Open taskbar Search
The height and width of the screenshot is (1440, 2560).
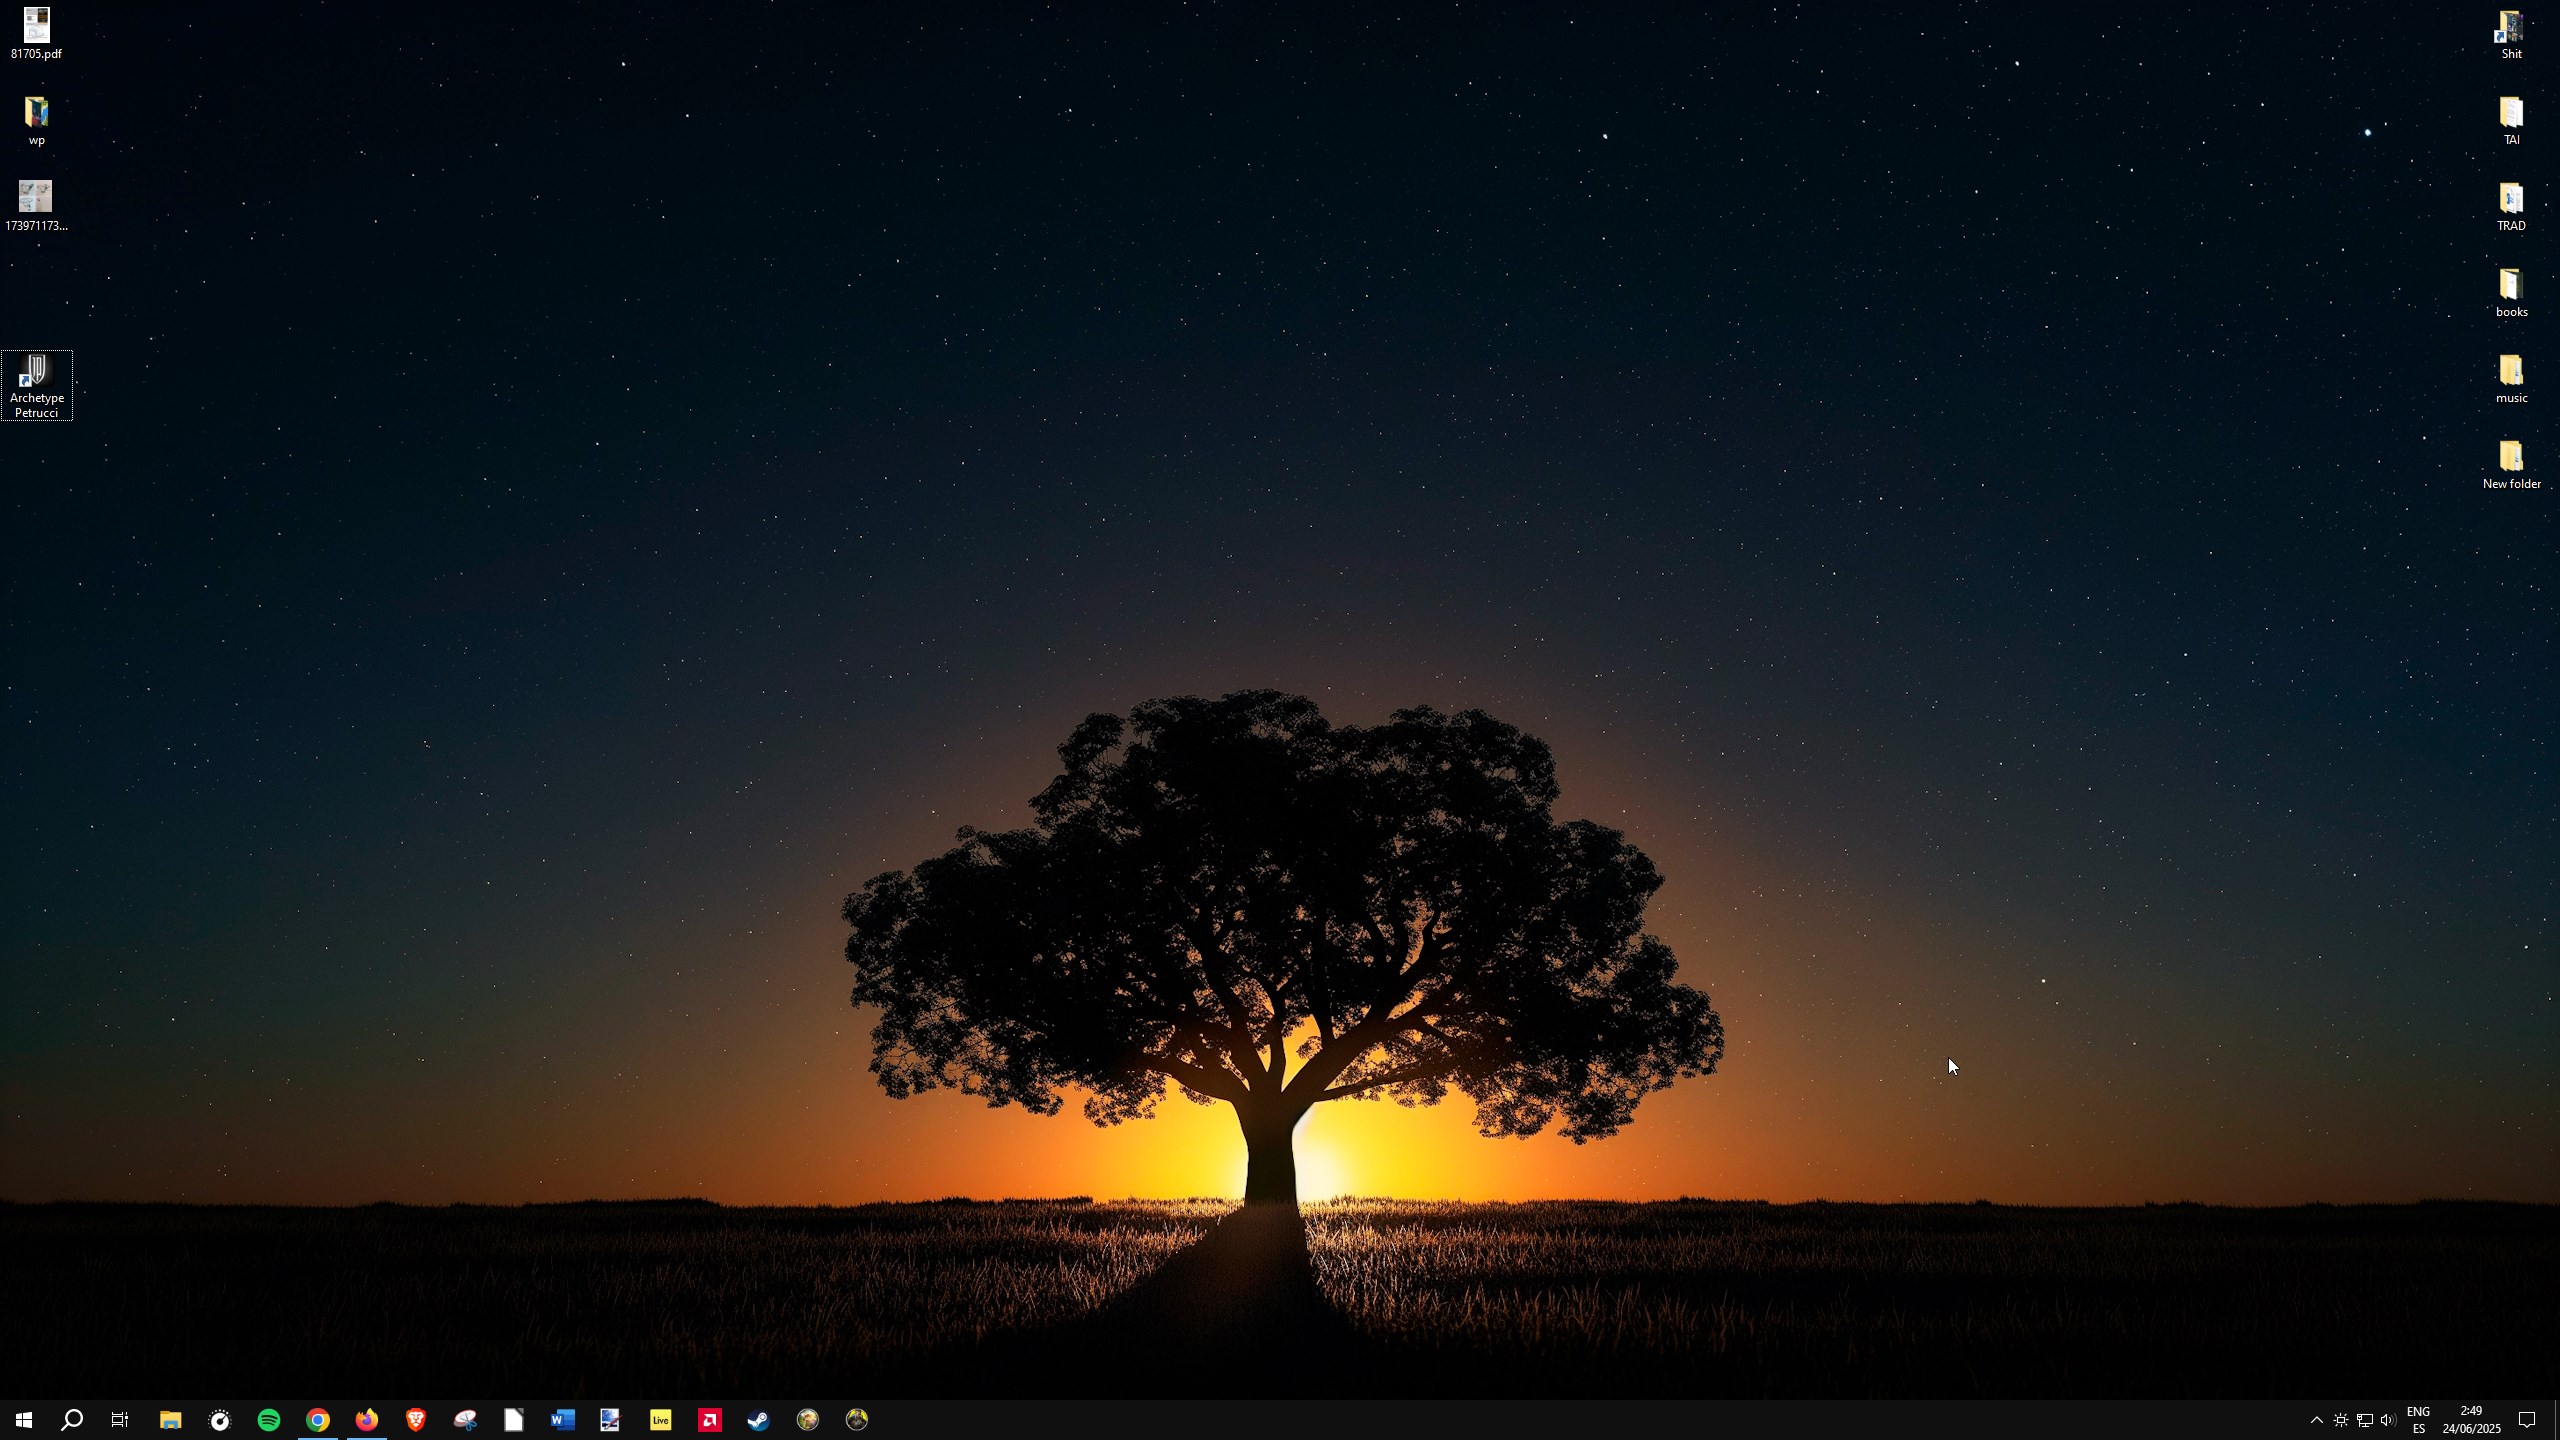(x=72, y=1420)
